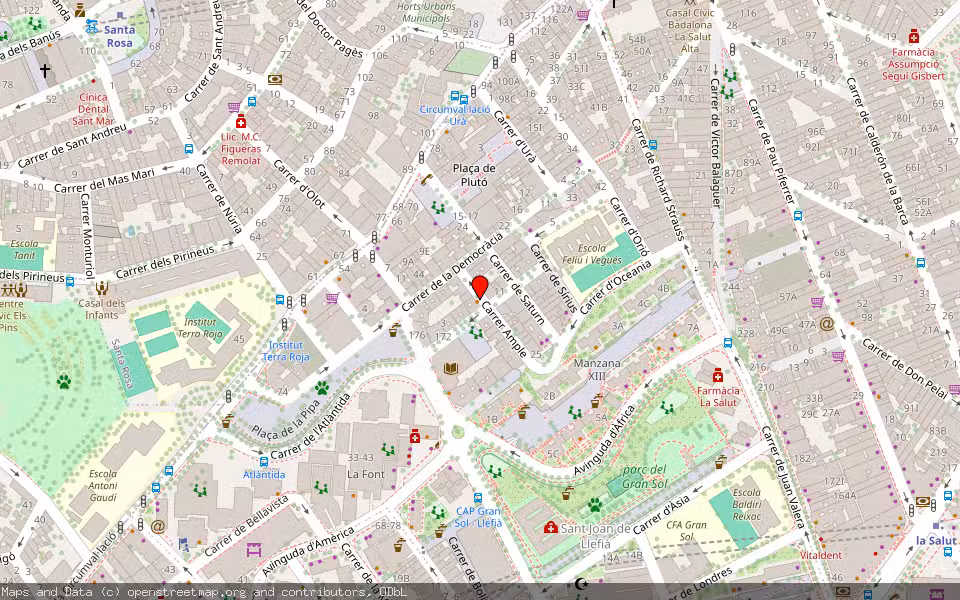
Task: Select the café cup icon on Carrer de la Democràcia
Action: point(394,329)
